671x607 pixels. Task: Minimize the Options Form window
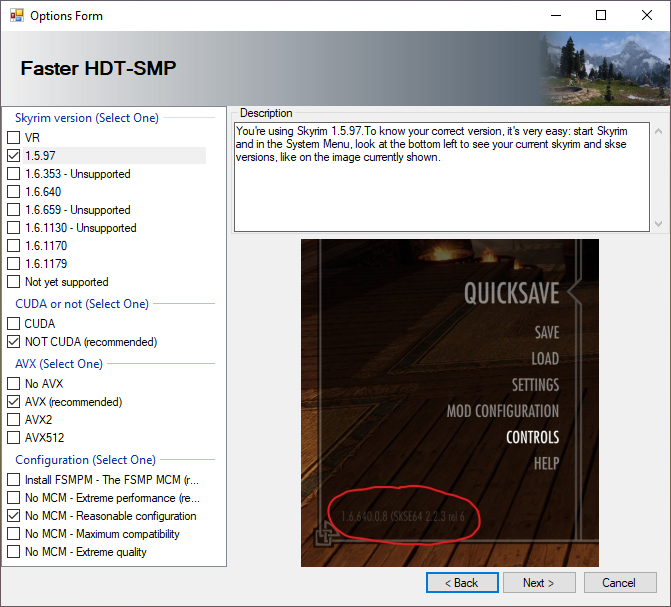tap(556, 15)
